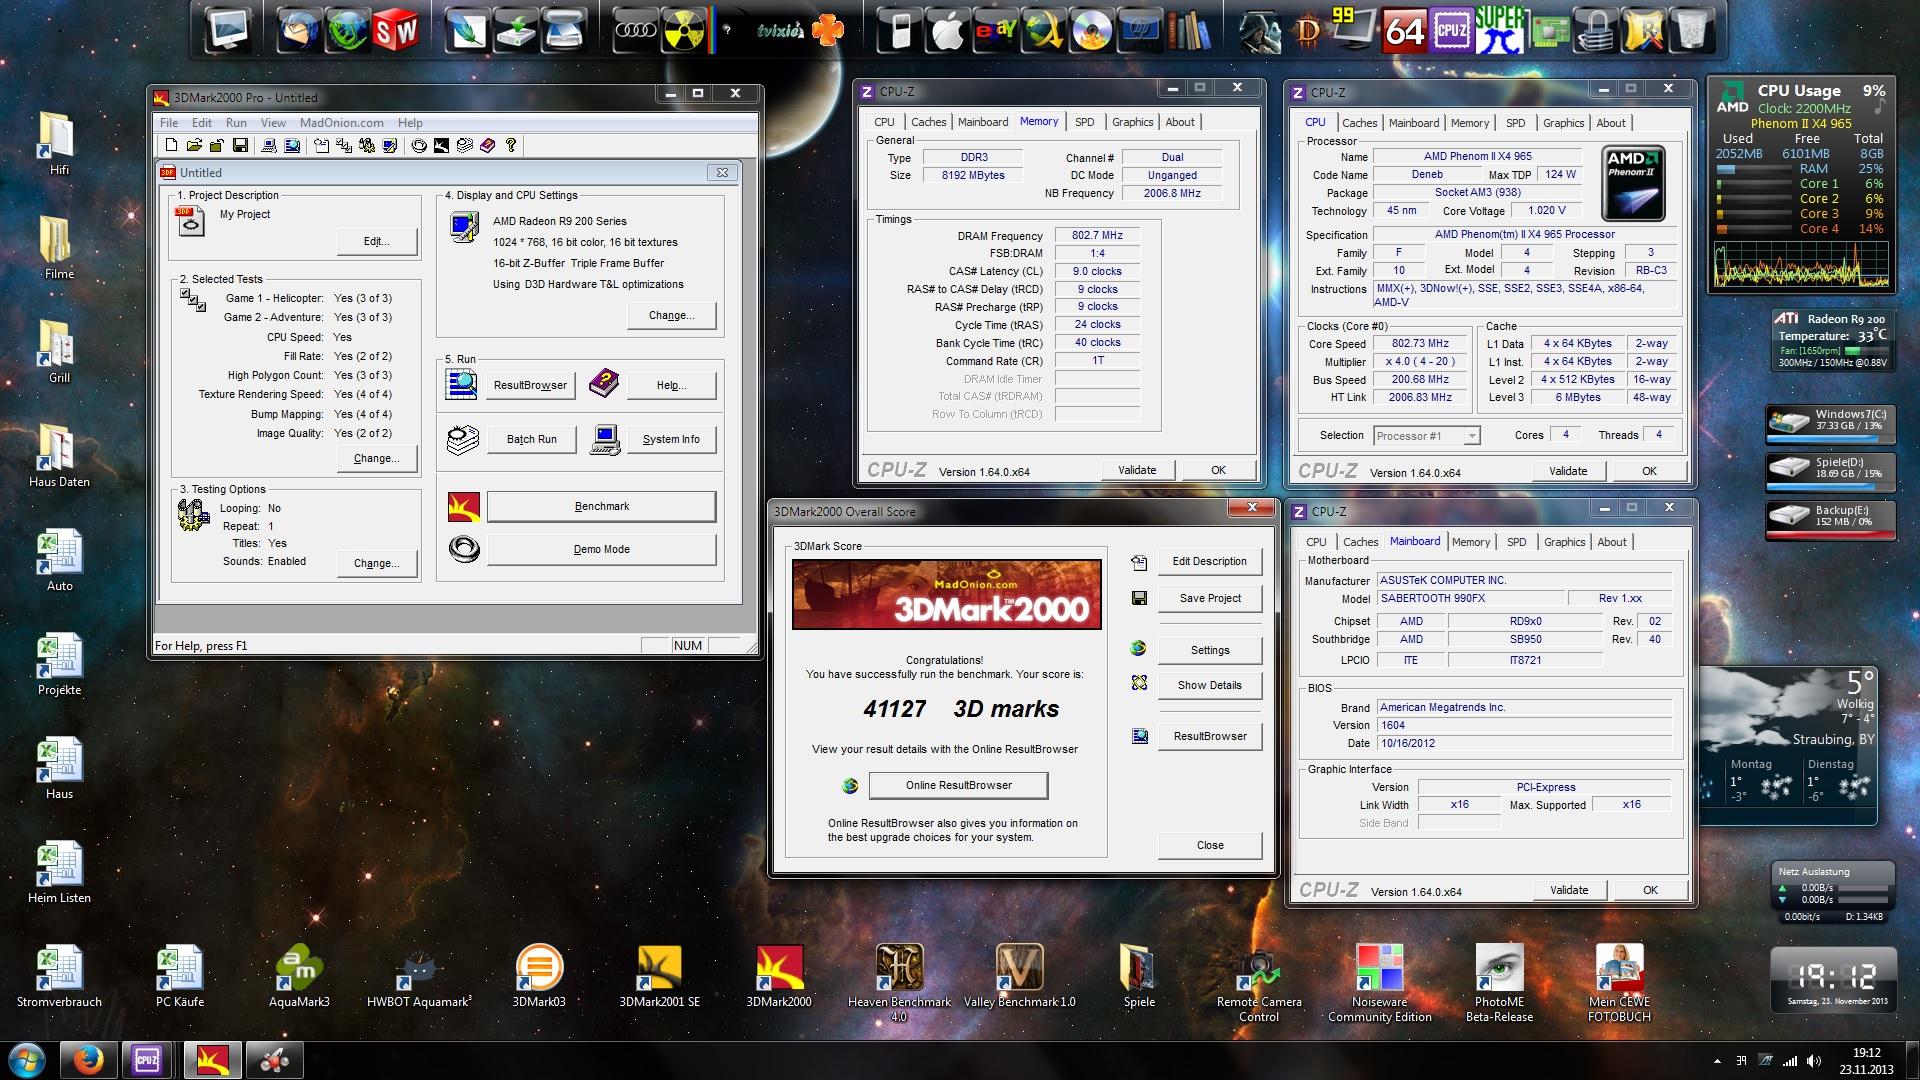
Task: Click the Diablo D icon in the top dock
Action: (x=1308, y=31)
